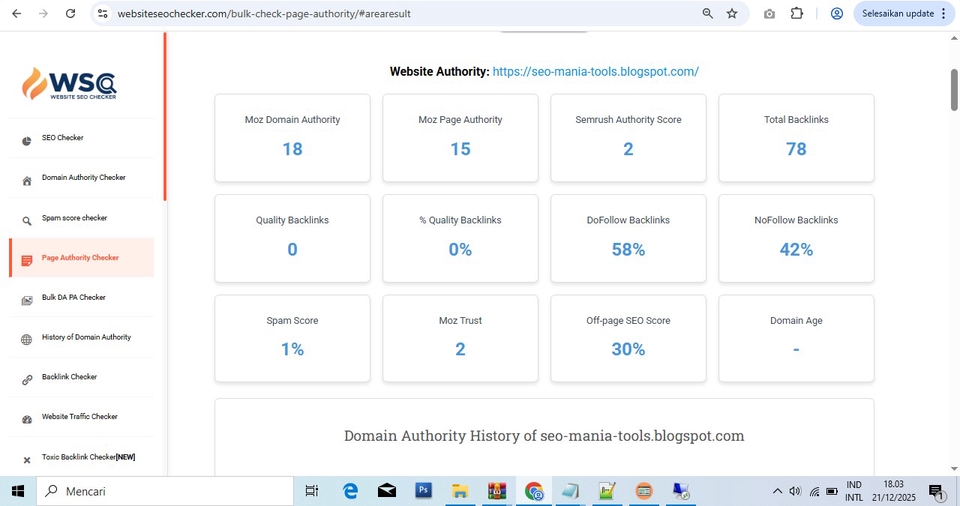
Task: Bookmark this page with the star icon
Action: 732,14
